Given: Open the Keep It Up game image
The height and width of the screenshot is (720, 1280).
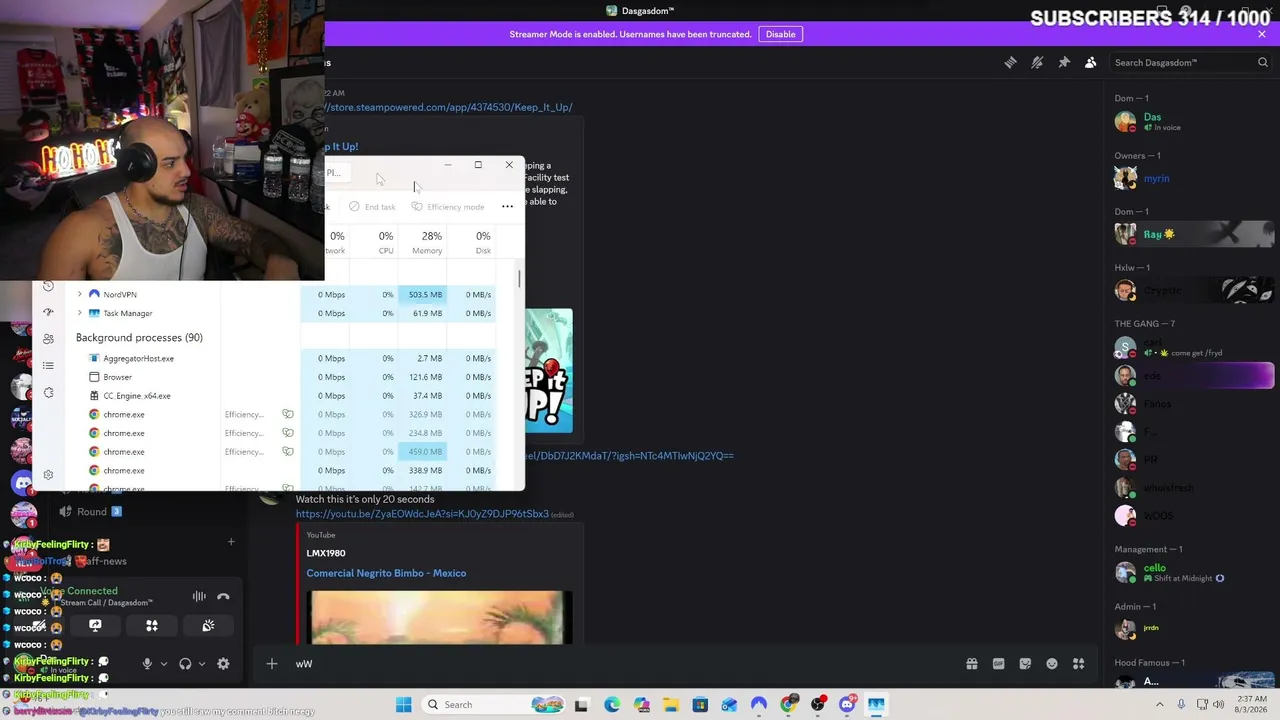Looking at the screenshot, I should [549, 371].
